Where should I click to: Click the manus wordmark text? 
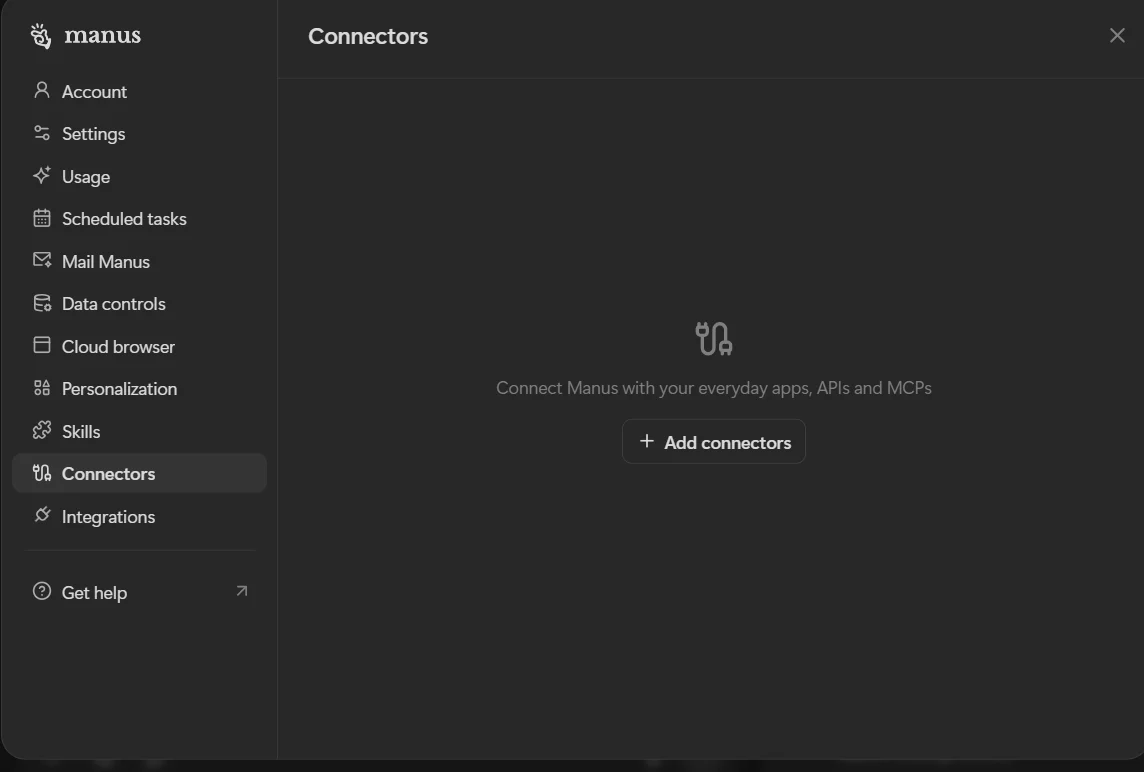(x=102, y=36)
